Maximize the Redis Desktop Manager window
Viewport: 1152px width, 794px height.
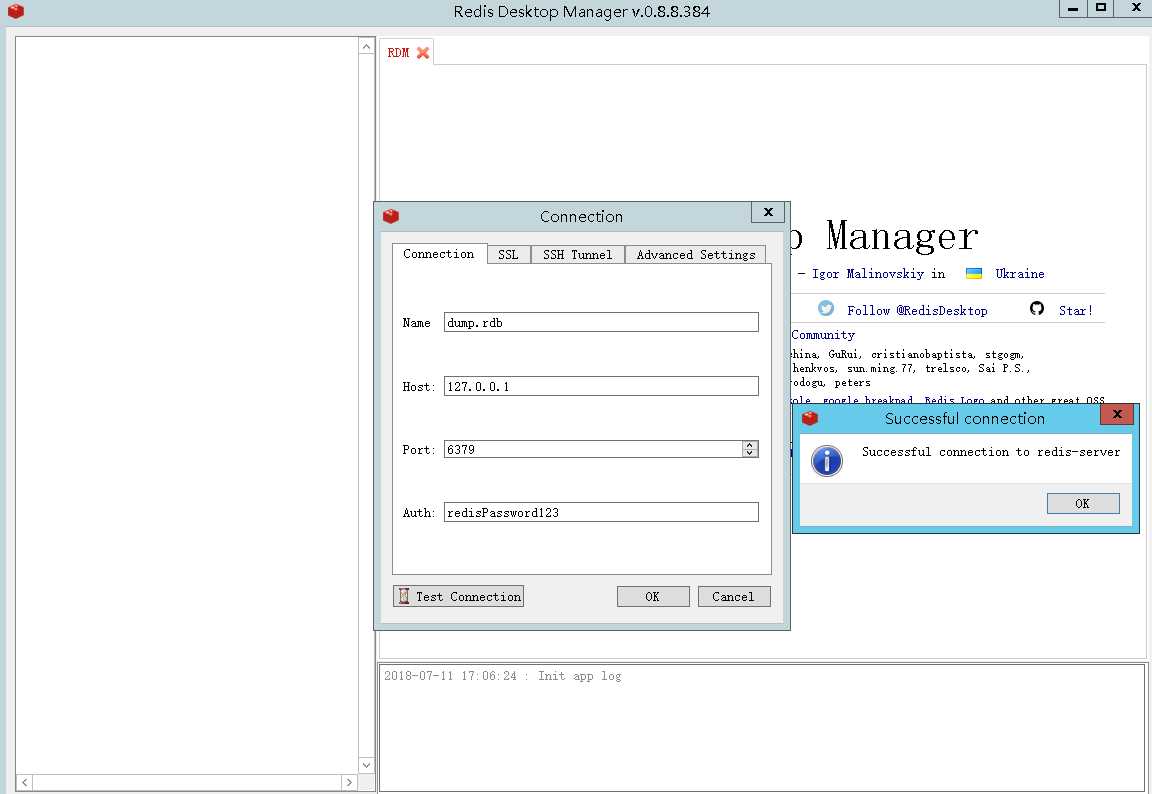[1101, 8]
